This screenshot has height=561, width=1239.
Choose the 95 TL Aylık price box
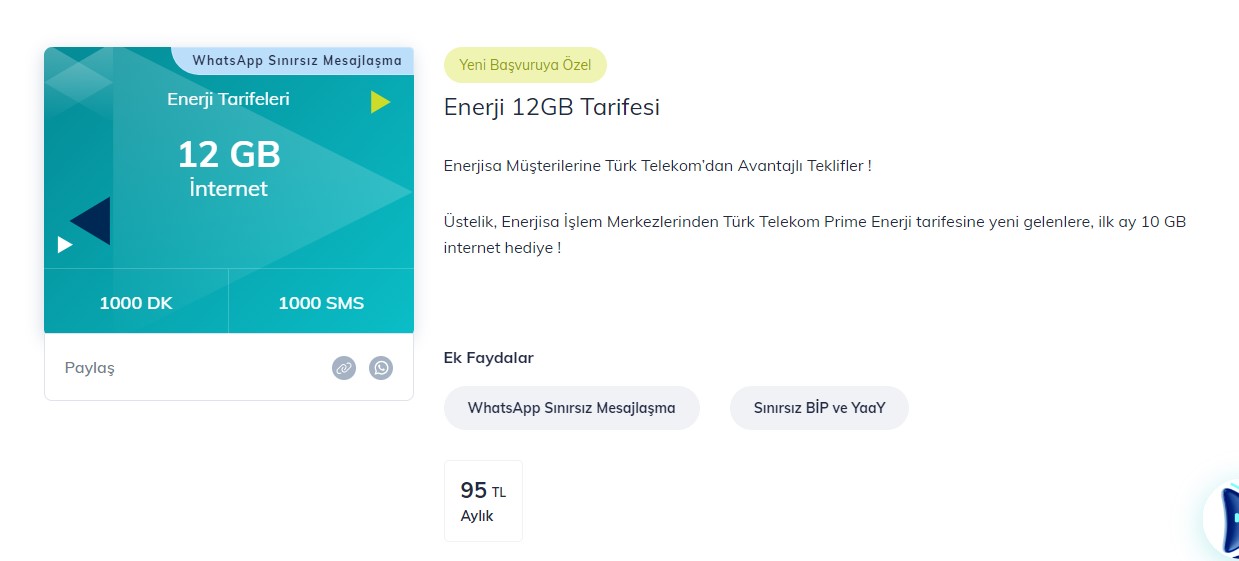[483, 501]
